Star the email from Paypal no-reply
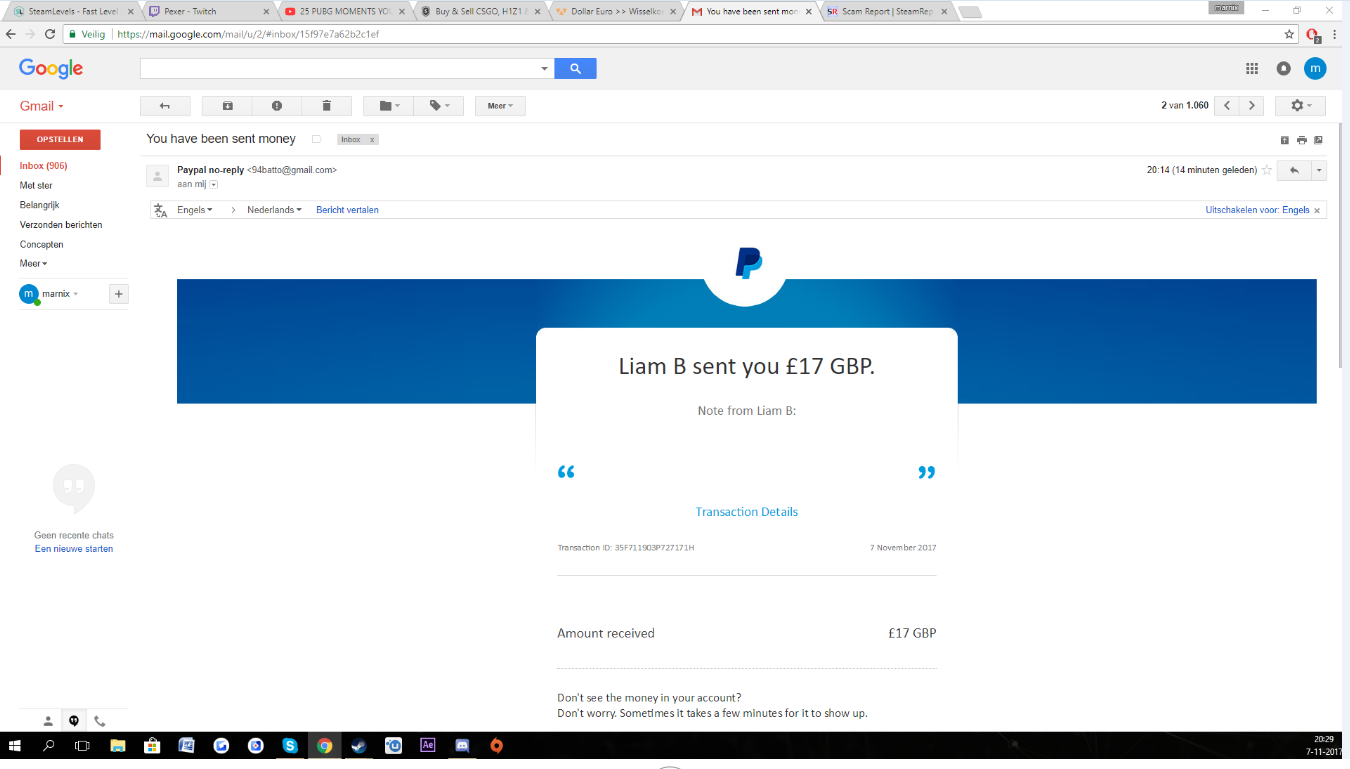Screen dimensions: 1350x769 1267,170
